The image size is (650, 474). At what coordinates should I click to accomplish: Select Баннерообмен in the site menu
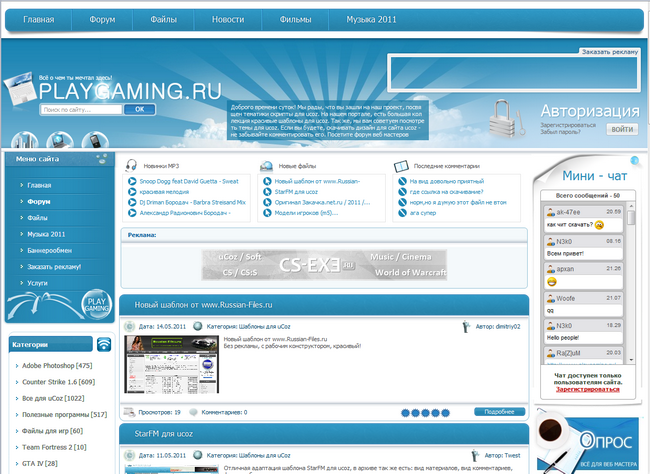pyautogui.click(x=49, y=250)
